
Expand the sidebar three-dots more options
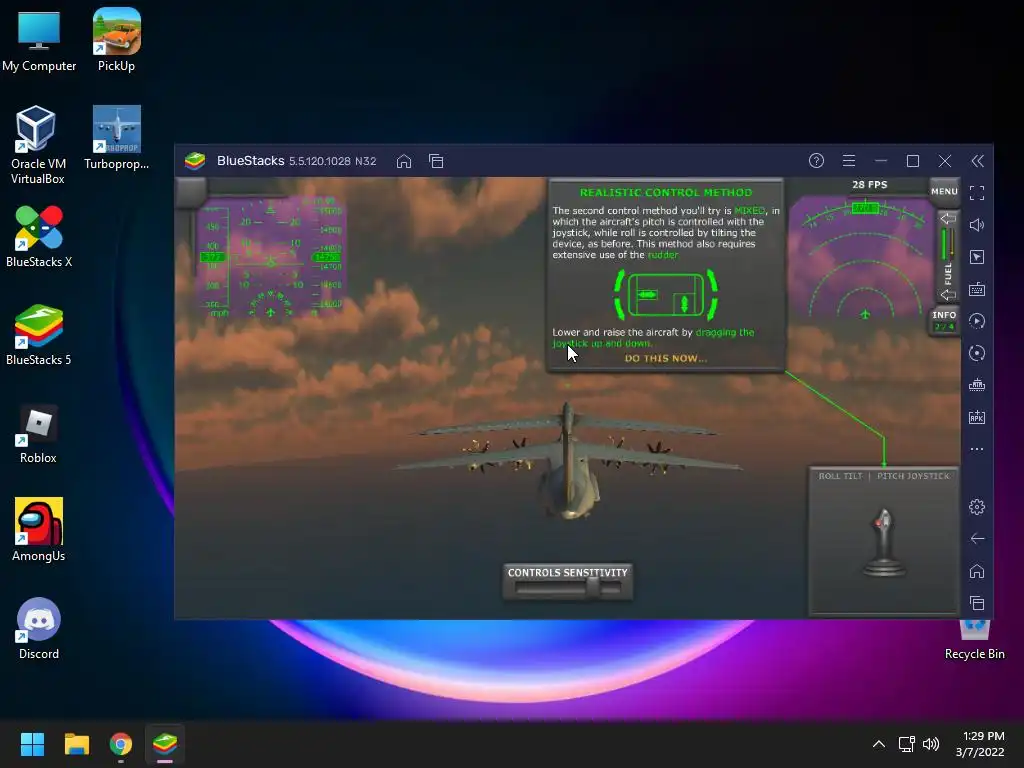(977, 449)
